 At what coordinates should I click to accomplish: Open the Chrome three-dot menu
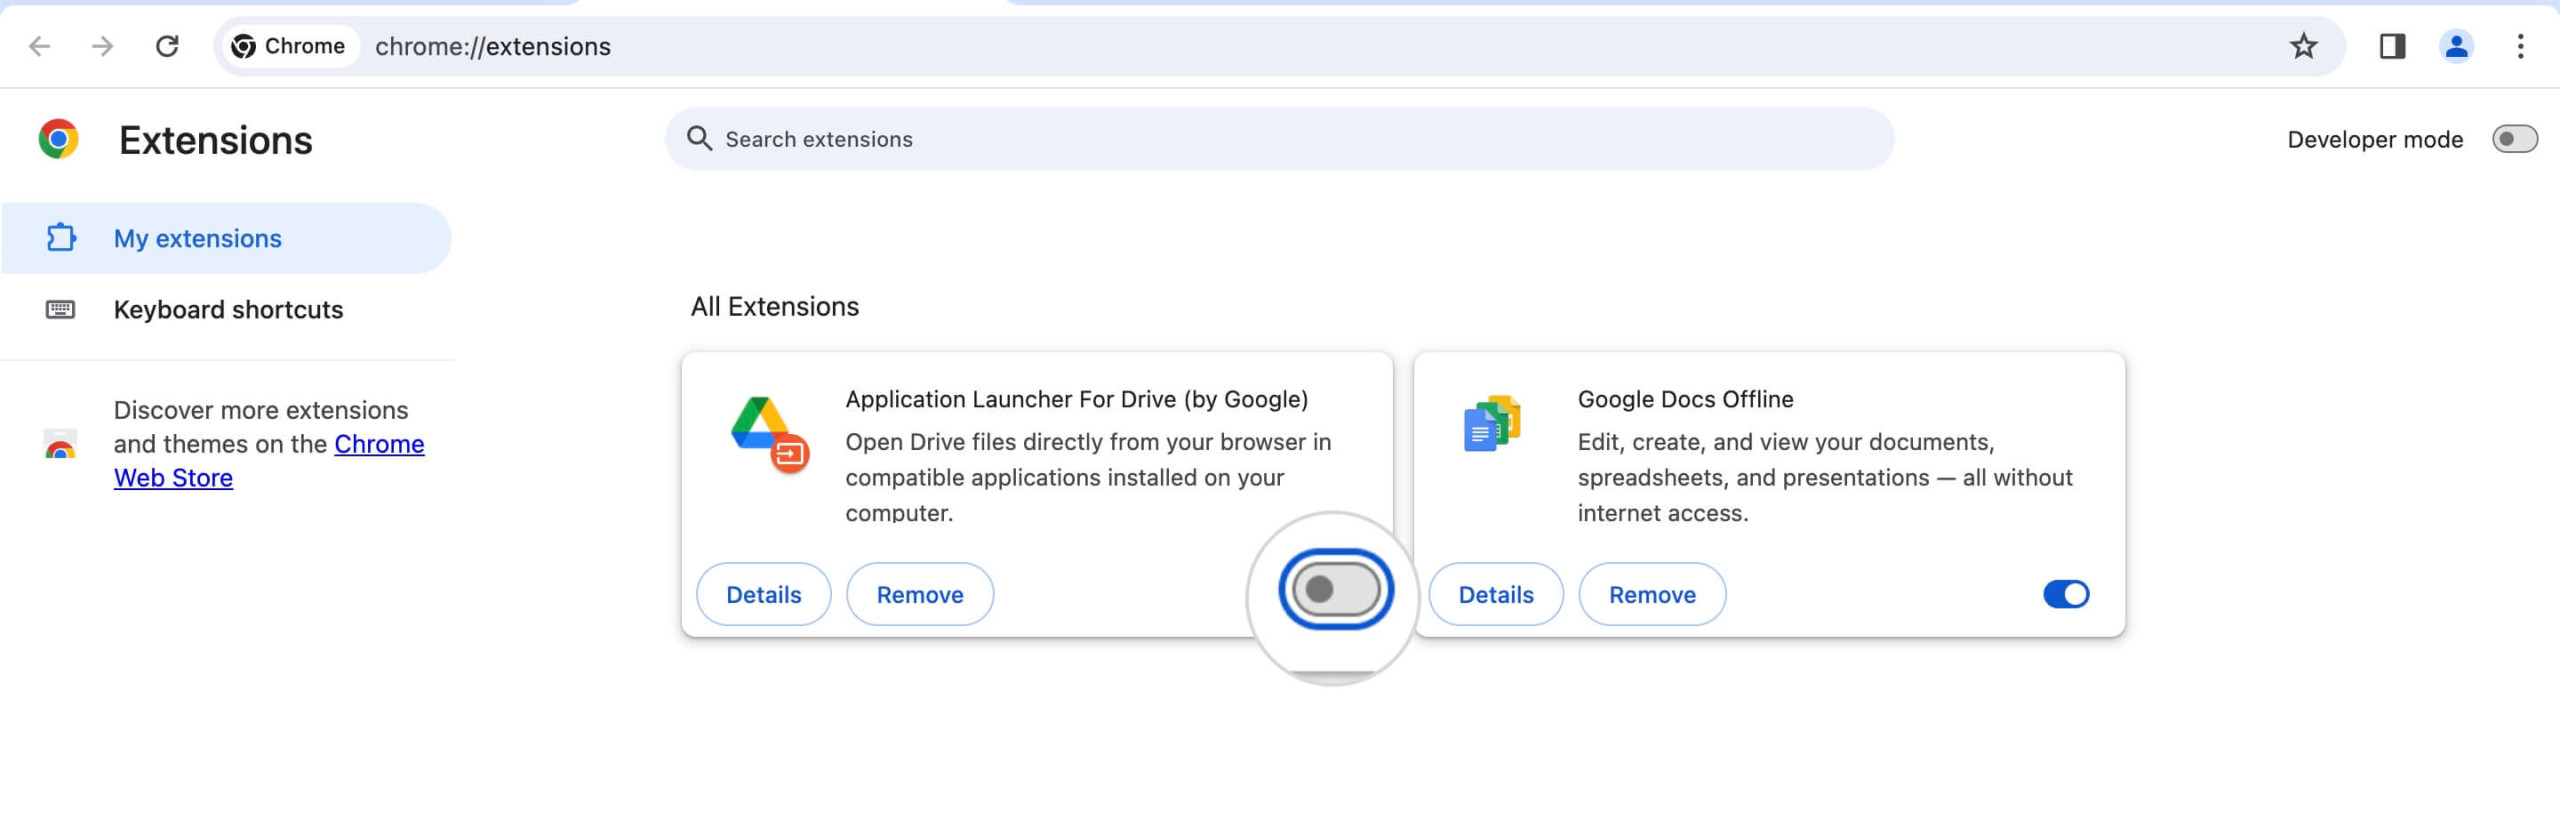coord(2520,46)
